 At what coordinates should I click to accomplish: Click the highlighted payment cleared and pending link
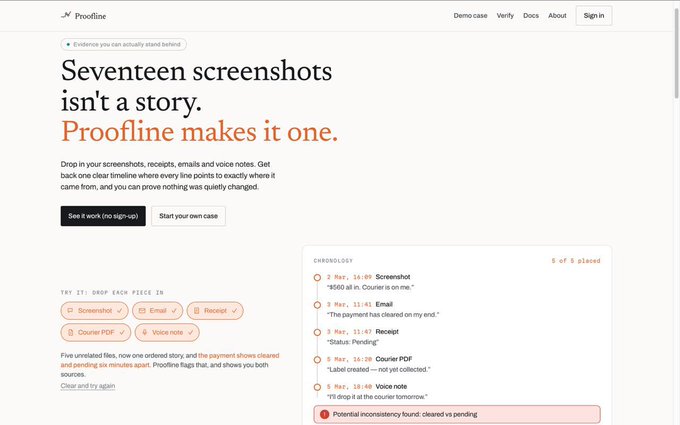tap(170, 360)
